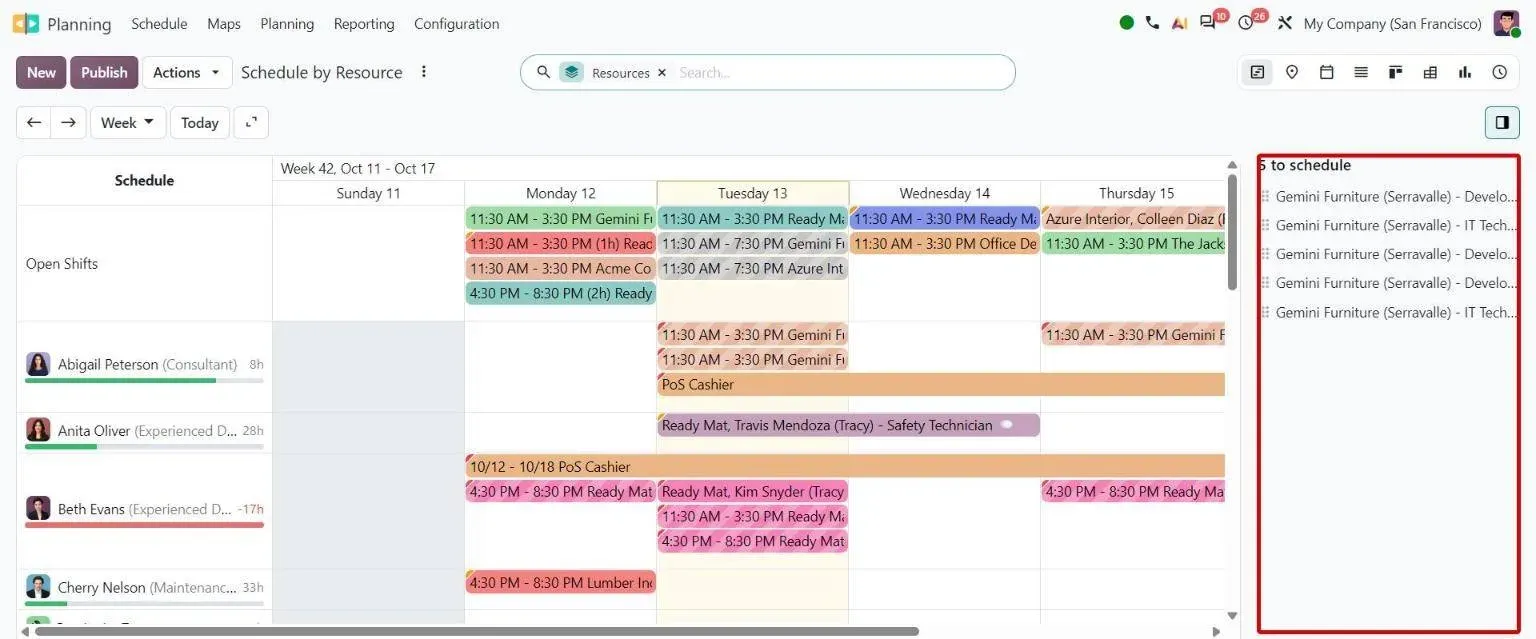Open the activities clock icon in the top bar
This screenshot has height=639, width=1536.
pos(1246,23)
